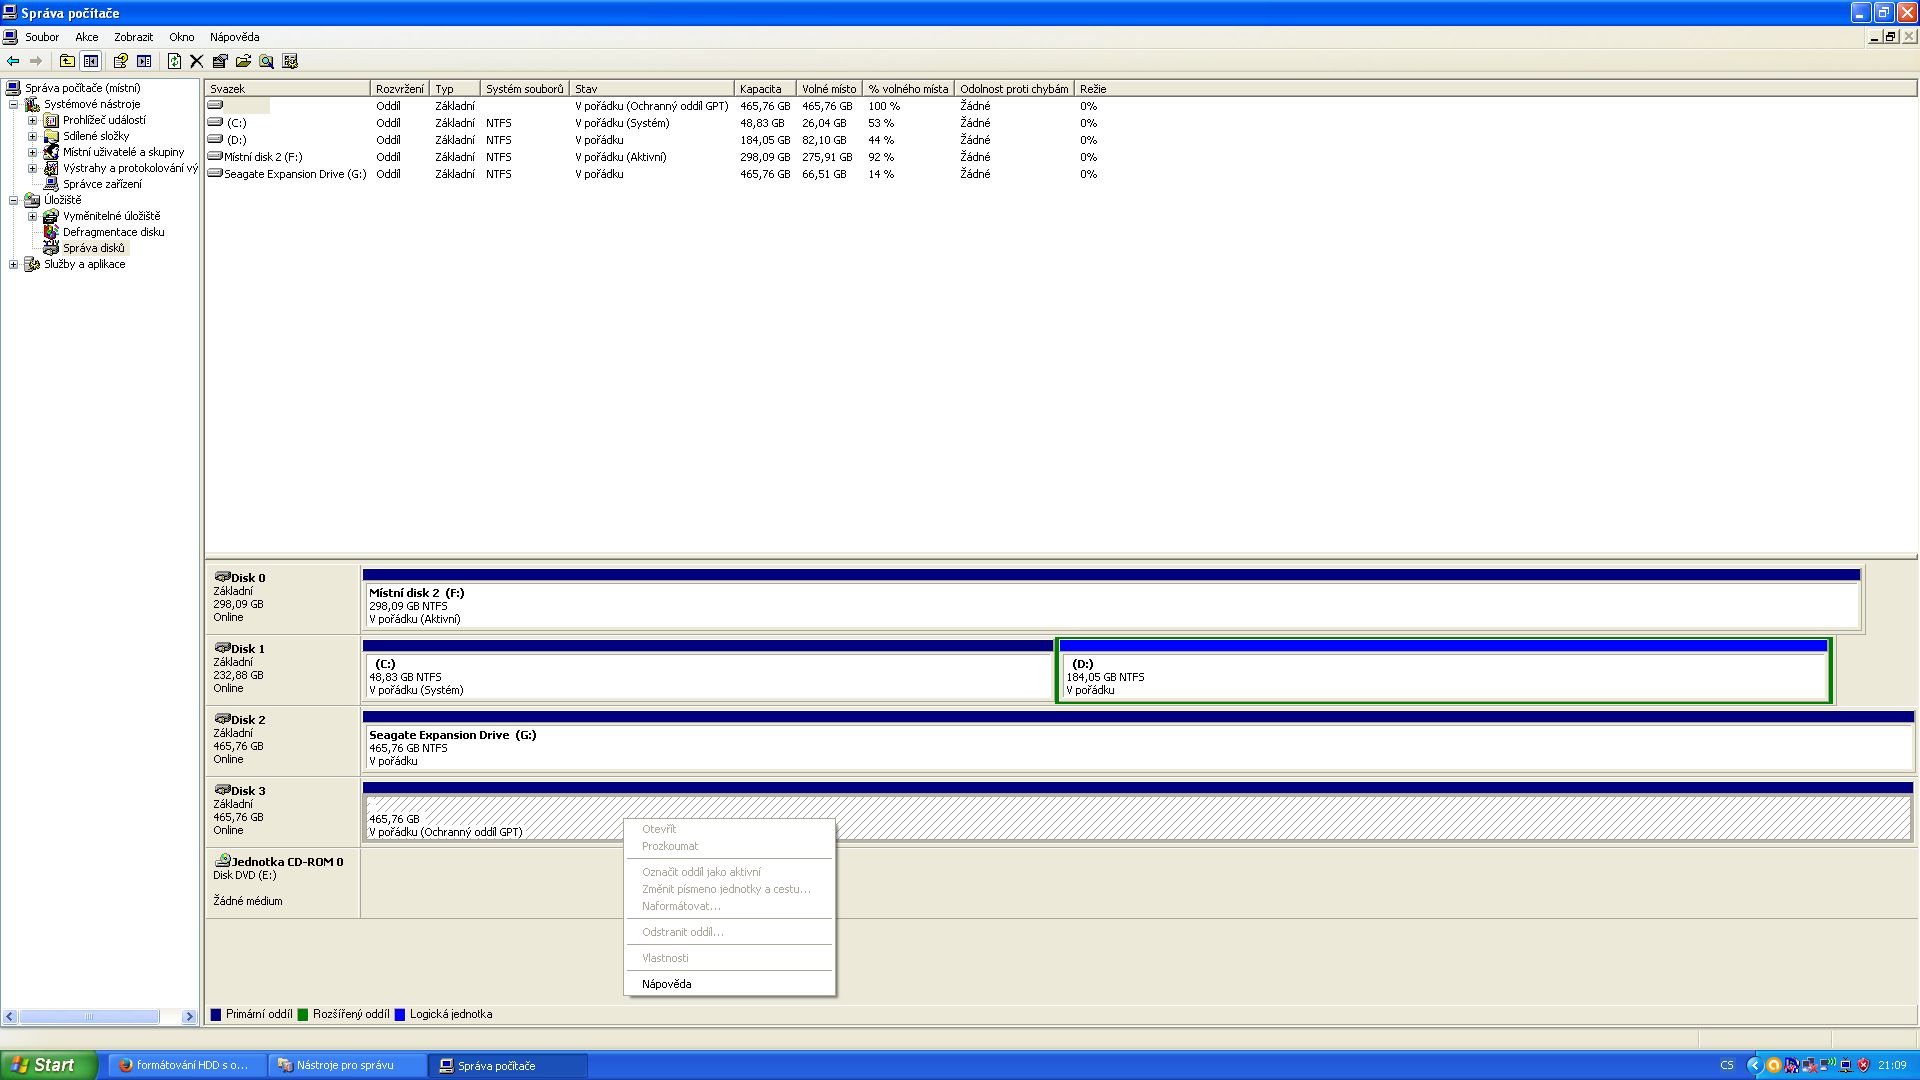Collapse the Systémové nástroje tree node
This screenshot has height=1080, width=1920.
click(x=13, y=104)
